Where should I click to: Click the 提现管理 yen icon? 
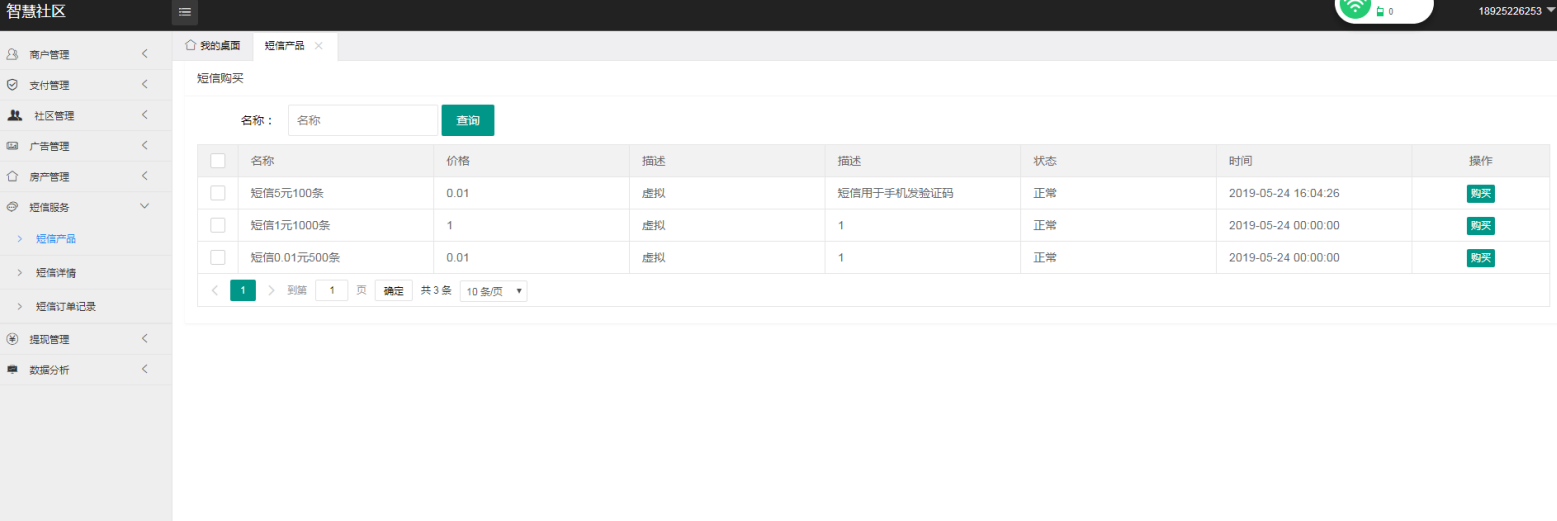13,339
